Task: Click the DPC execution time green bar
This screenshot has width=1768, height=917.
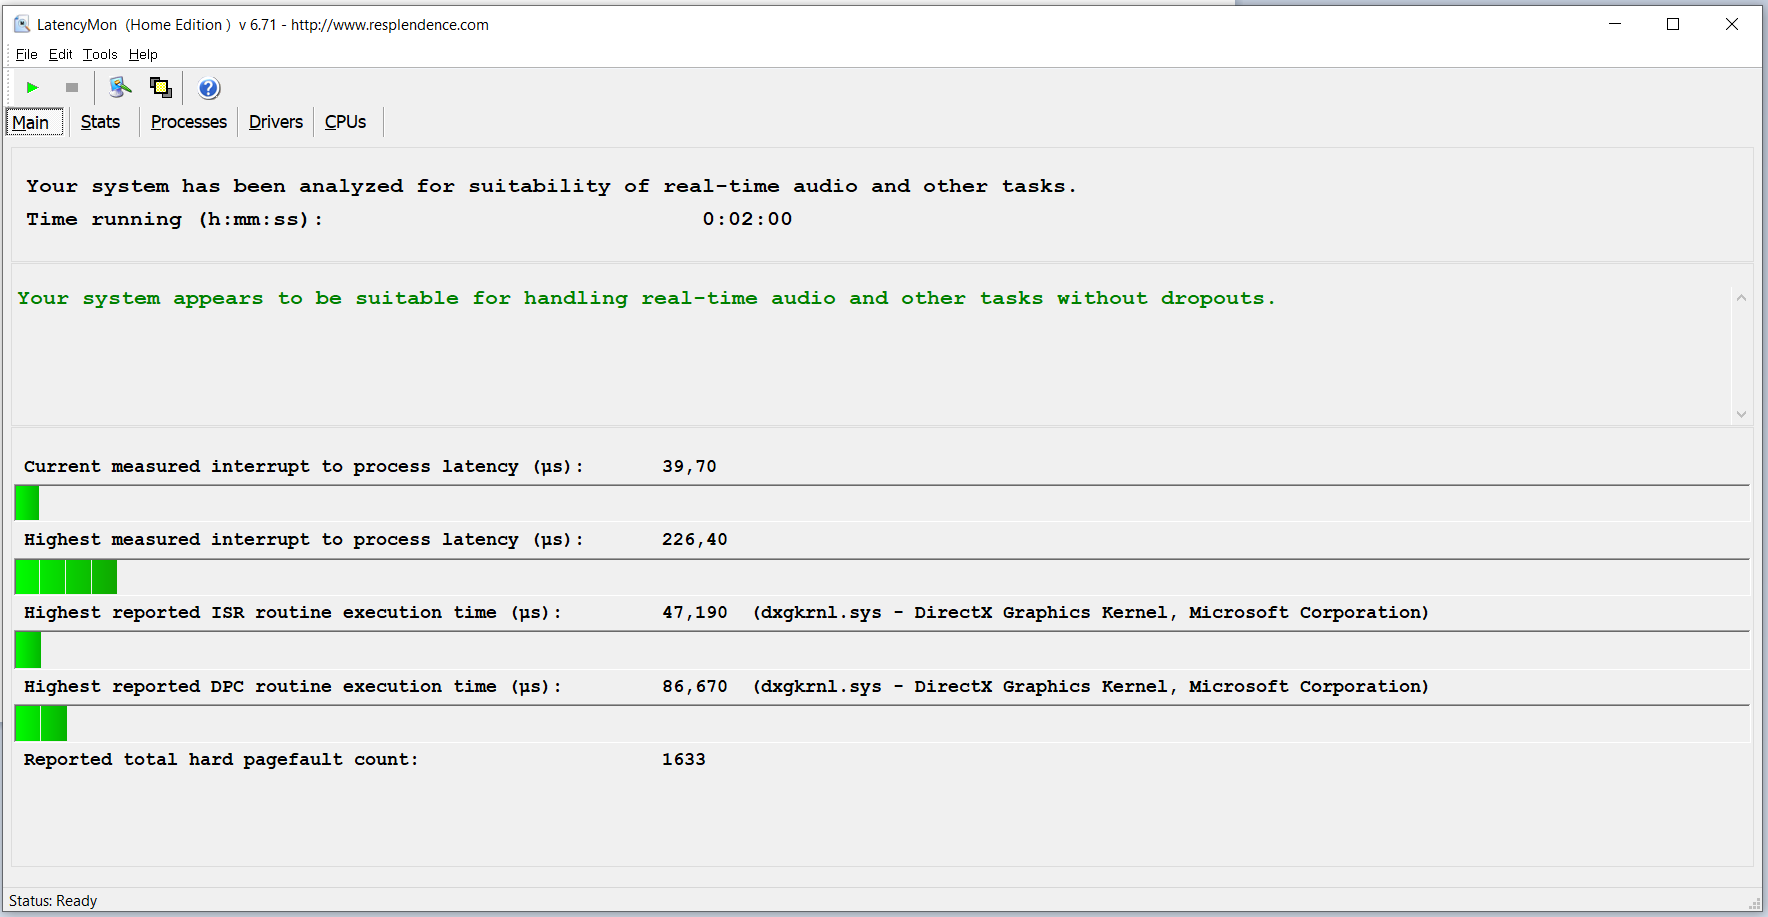Action: (41, 723)
